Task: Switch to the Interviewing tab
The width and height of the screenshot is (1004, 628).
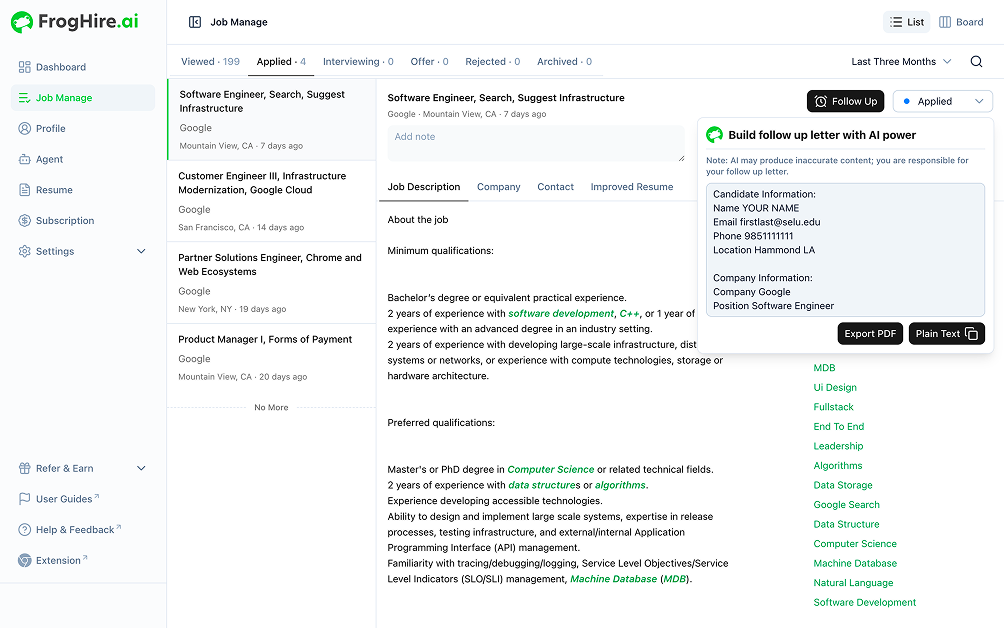Action: click(358, 62)
